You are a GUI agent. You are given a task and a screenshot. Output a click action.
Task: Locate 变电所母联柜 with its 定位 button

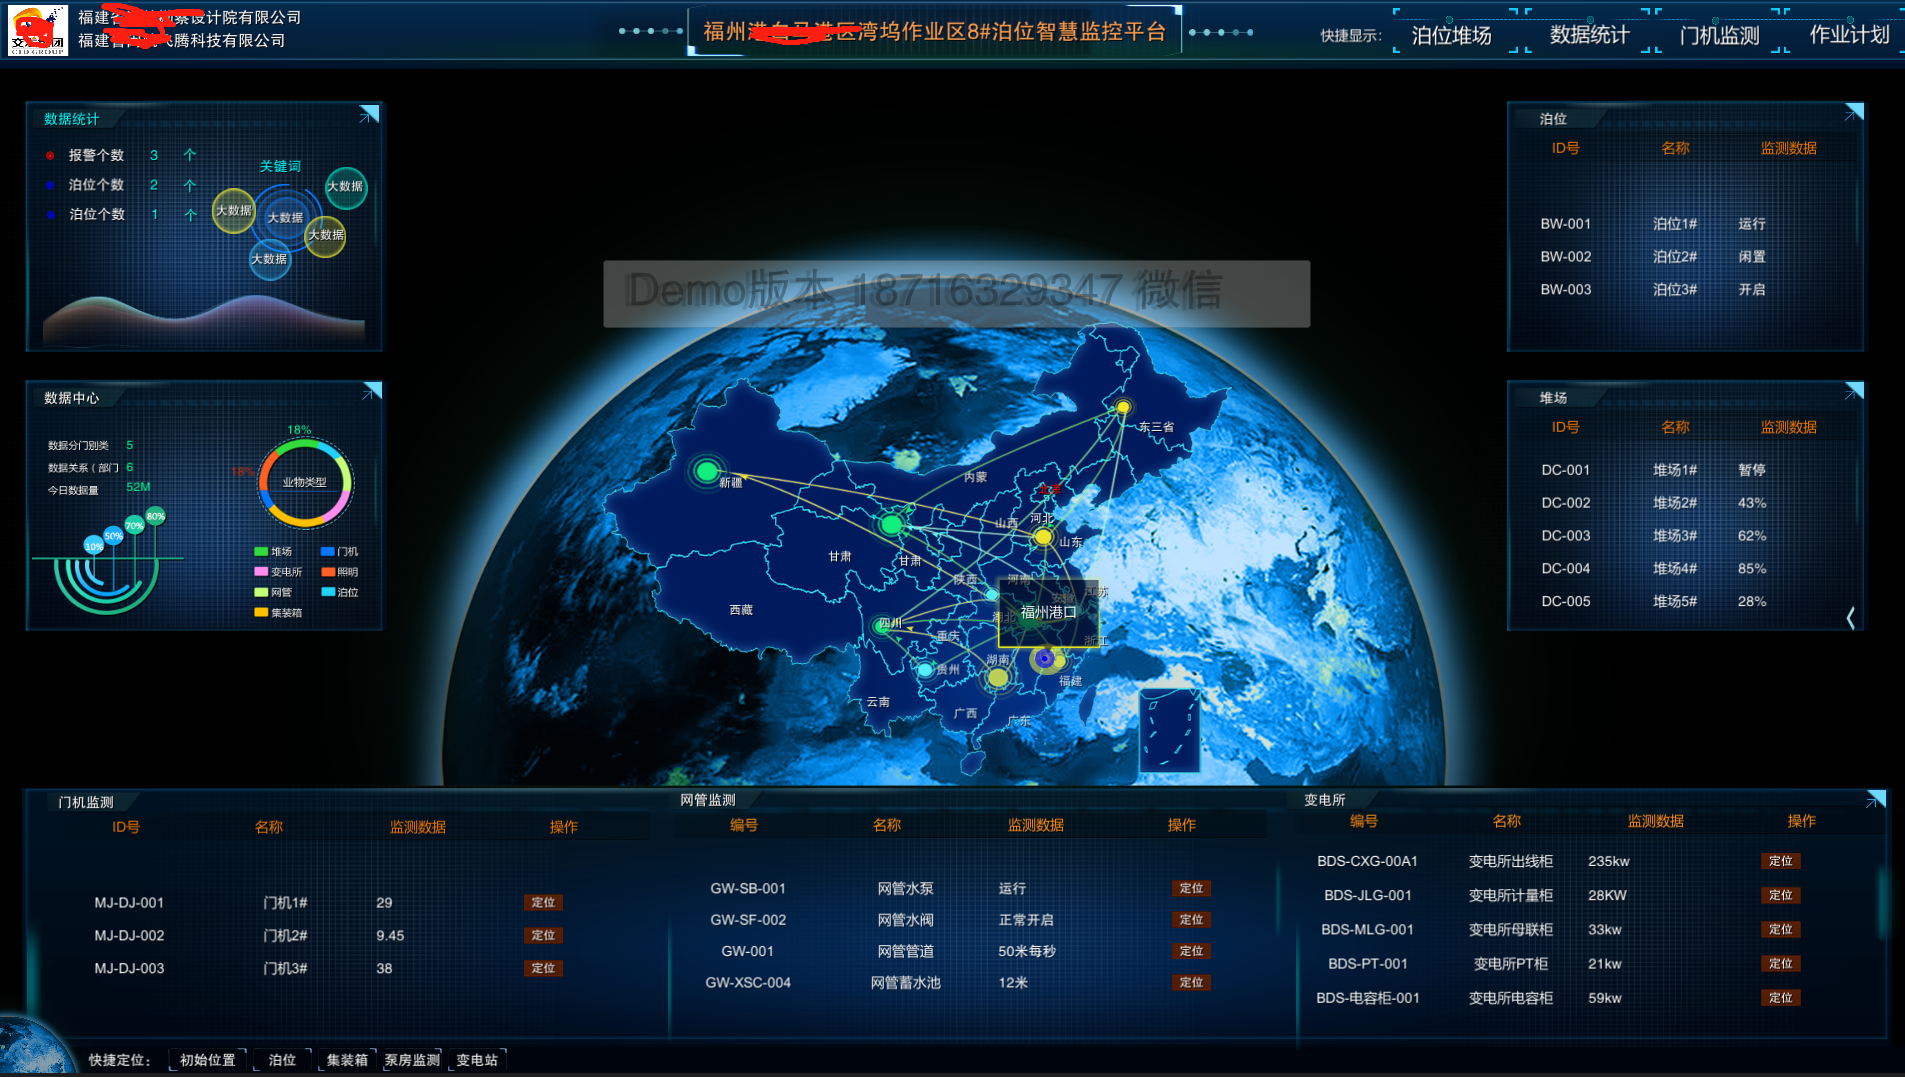(x=1780, y=929)
